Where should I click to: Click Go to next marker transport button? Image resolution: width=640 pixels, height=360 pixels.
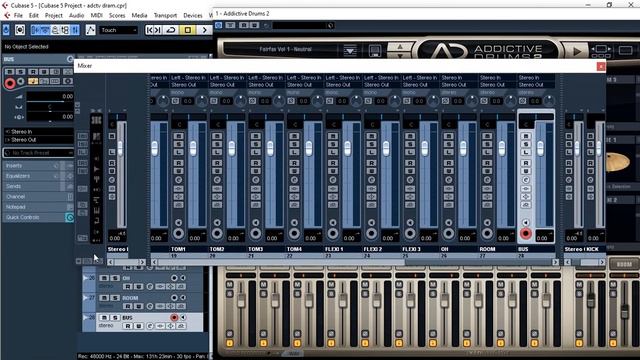158,30
